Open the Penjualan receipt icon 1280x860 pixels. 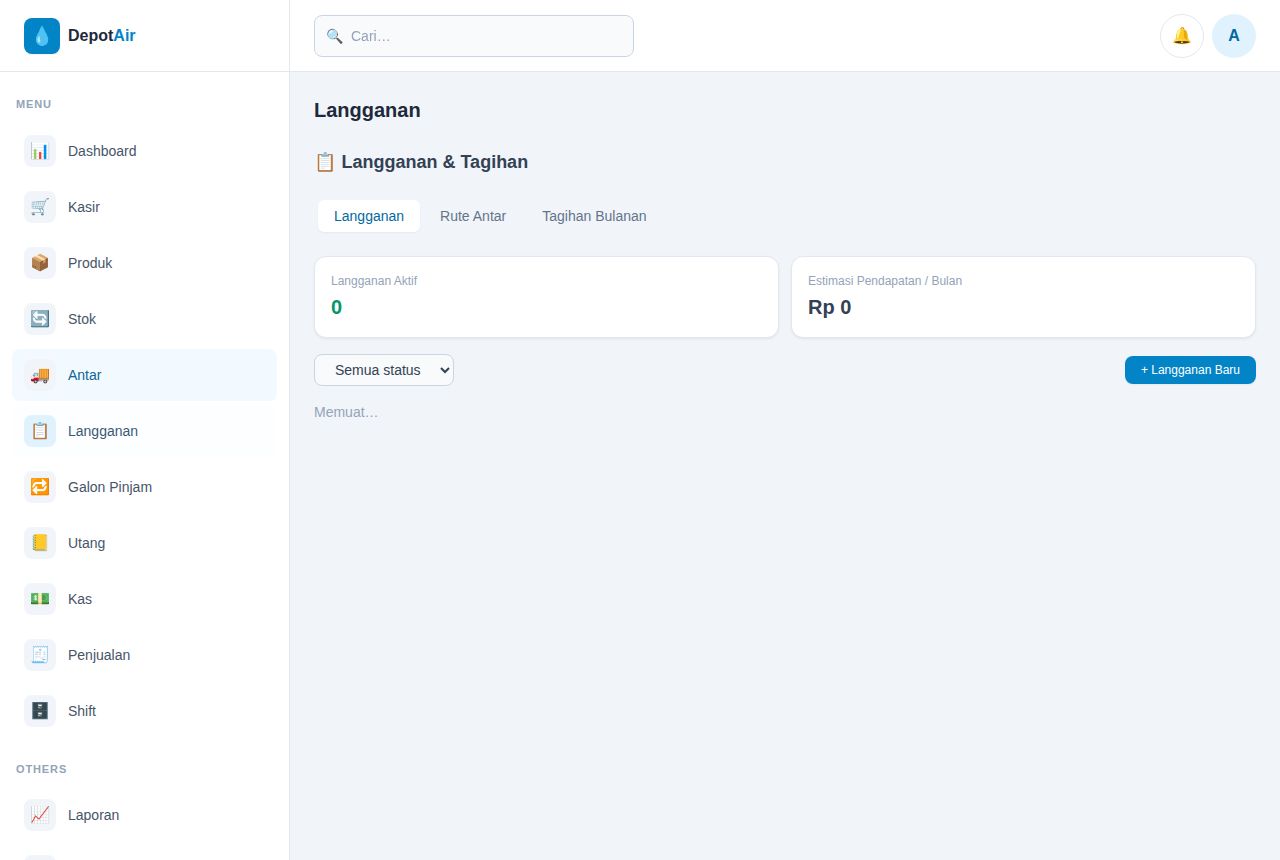(x=40, y=655)
